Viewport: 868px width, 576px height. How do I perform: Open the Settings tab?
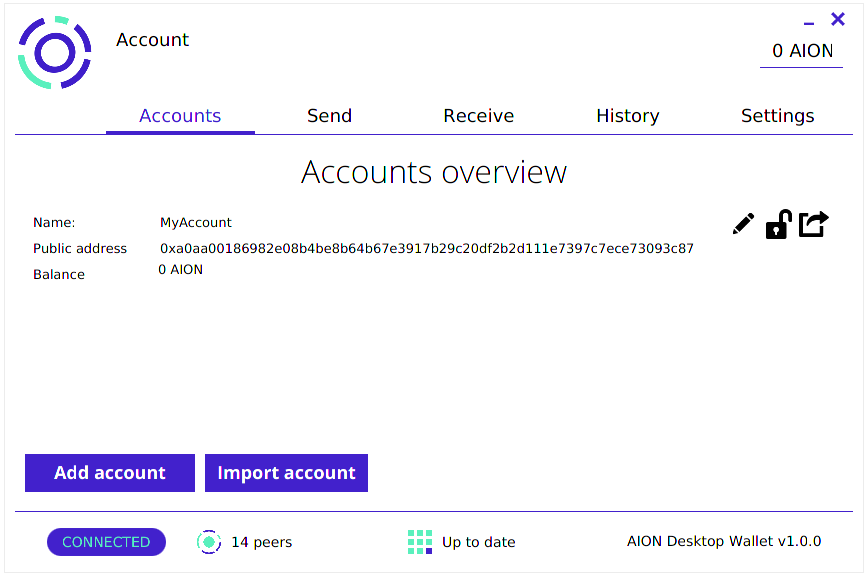coord(778,116)
